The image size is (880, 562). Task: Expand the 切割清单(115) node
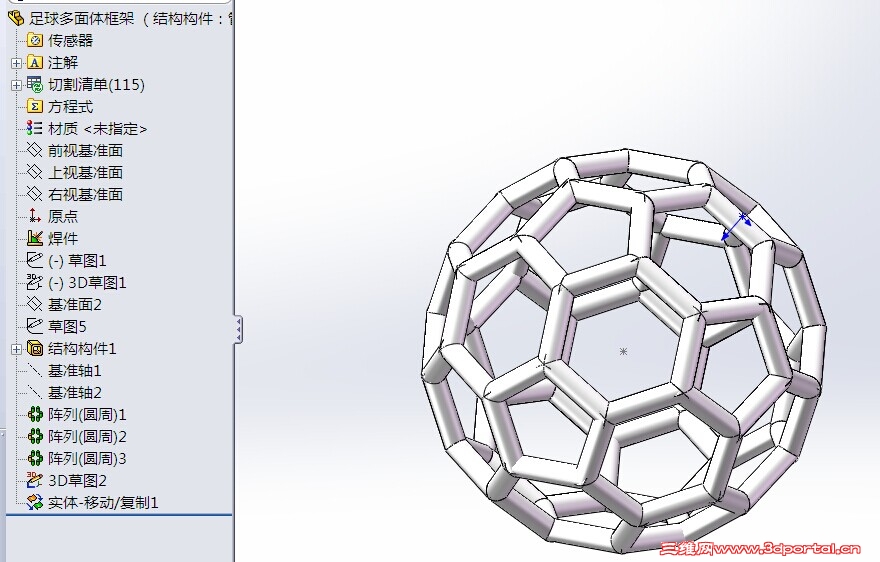coord(16,85)
